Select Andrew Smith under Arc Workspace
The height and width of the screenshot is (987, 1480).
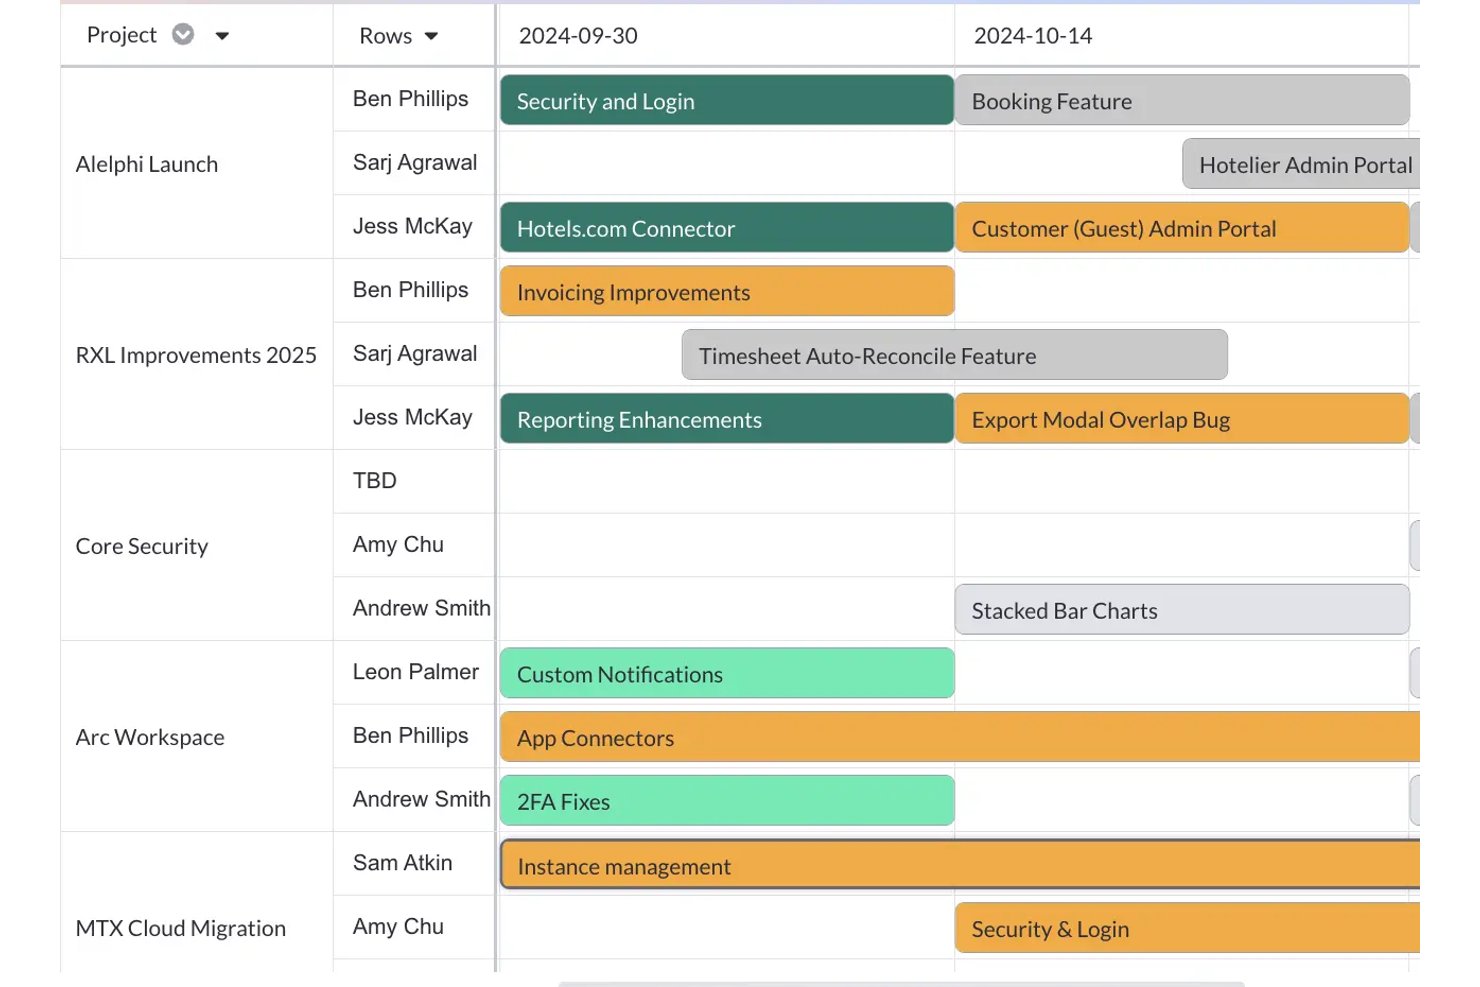(414, 800)
